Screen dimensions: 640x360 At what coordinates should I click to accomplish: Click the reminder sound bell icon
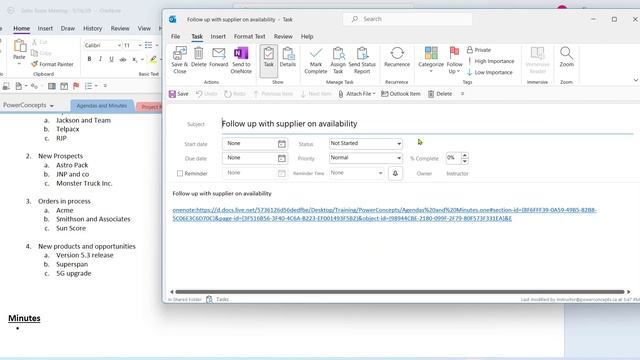(x=395, y=173)
